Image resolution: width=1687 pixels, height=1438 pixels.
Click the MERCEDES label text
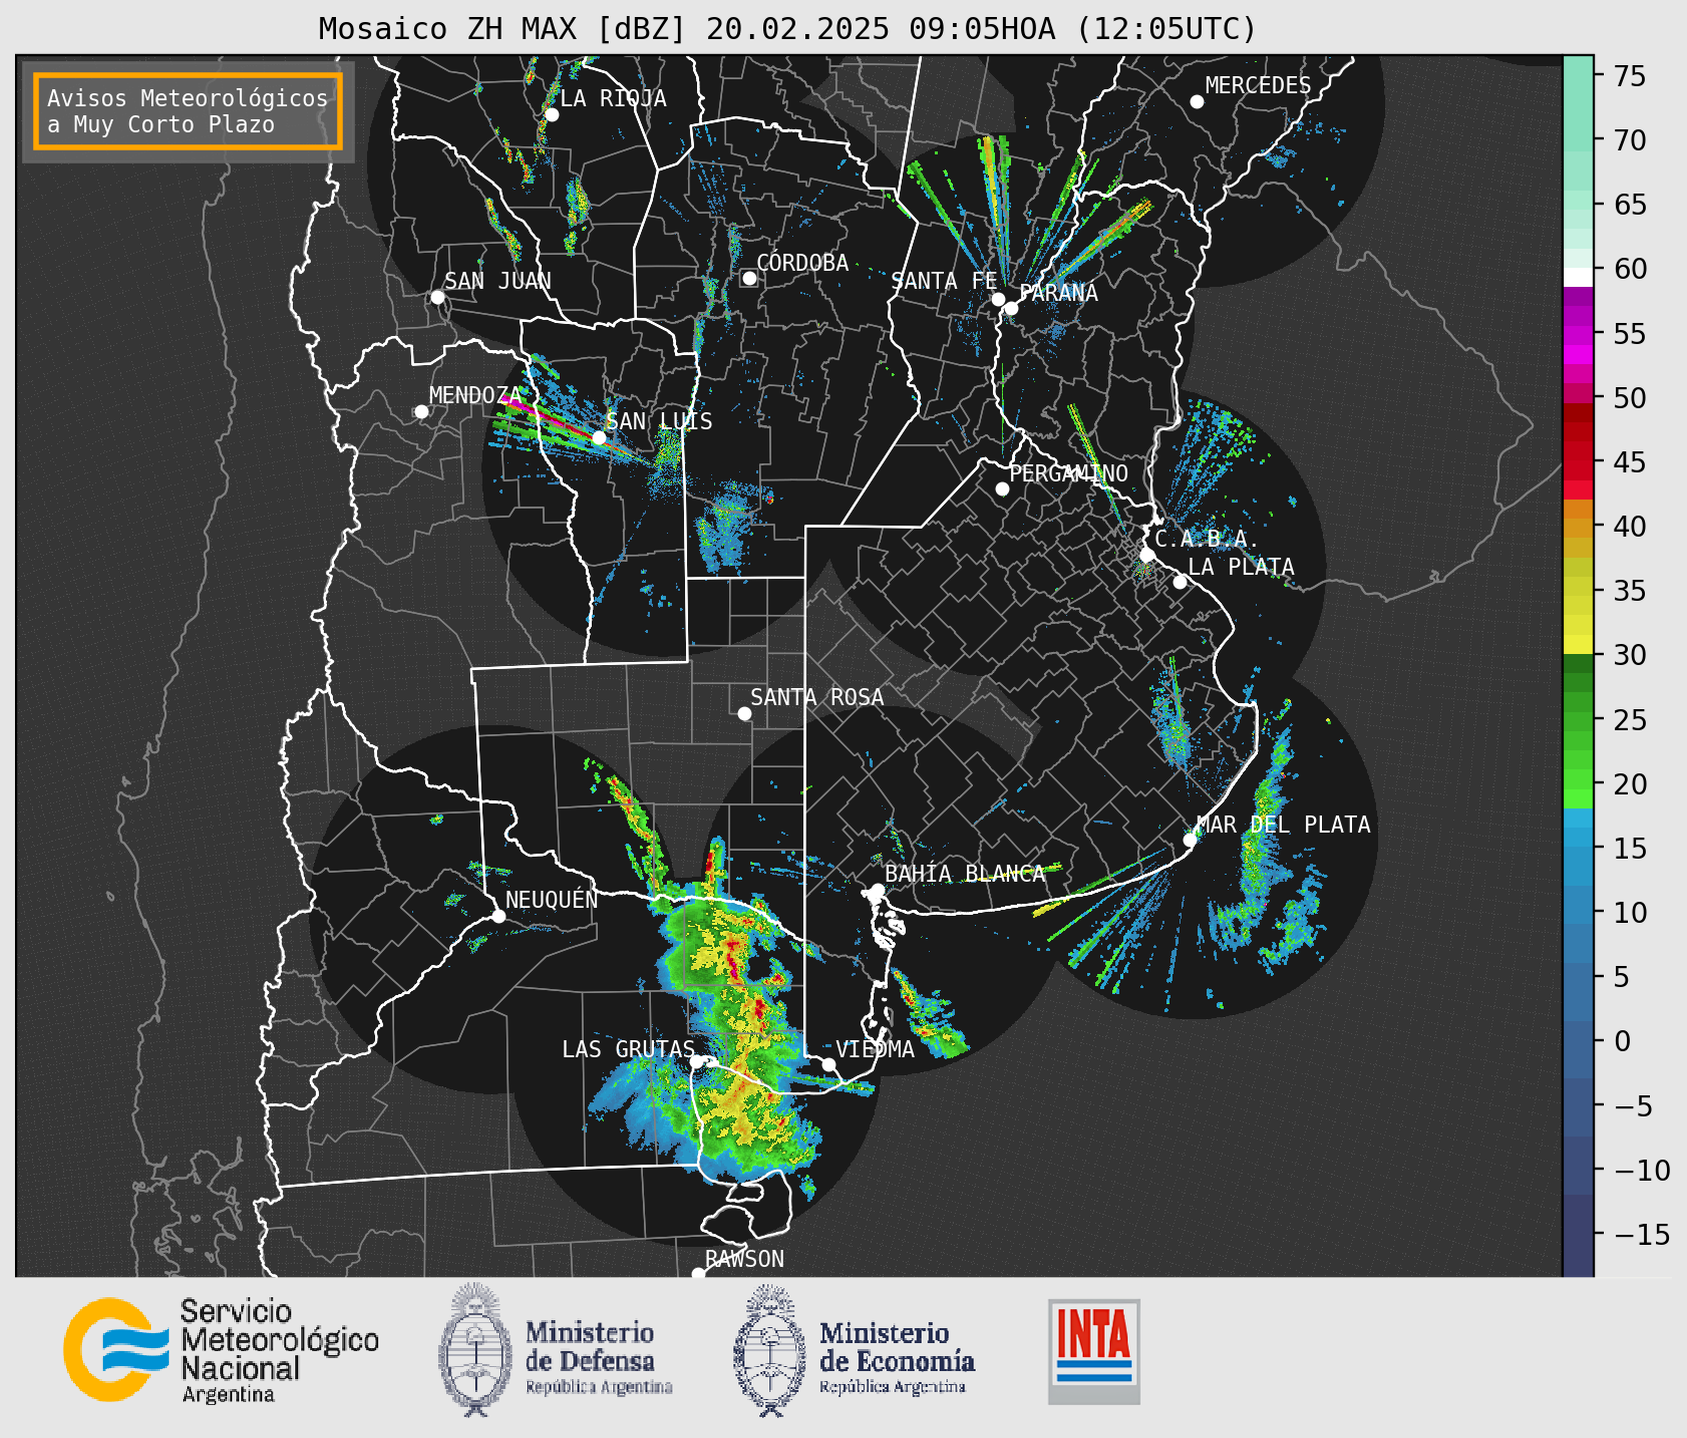[1258, 85]
